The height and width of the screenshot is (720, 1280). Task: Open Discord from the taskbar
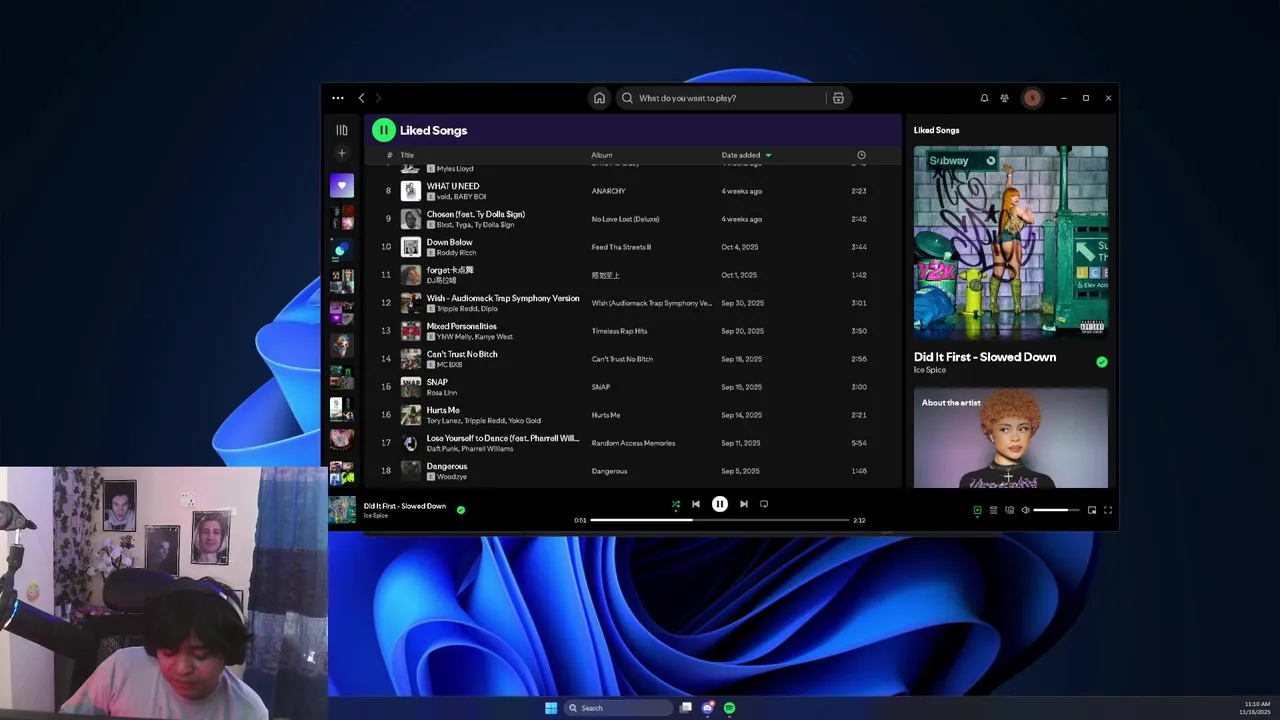click(x=708, y=708)
